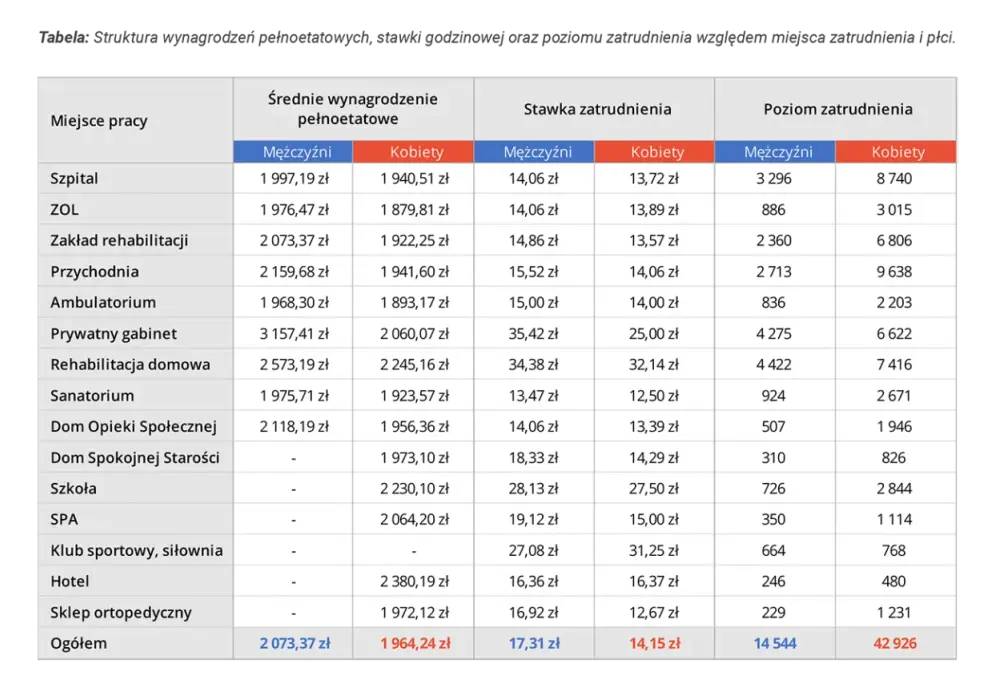
Task: Select the Ogółem total 42 926
Action: 895,643
